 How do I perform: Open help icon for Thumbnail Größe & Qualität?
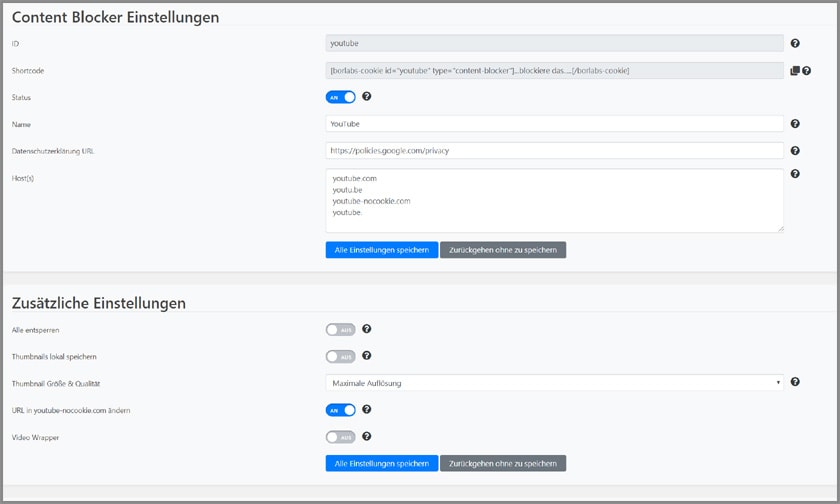tap(795, 382)
